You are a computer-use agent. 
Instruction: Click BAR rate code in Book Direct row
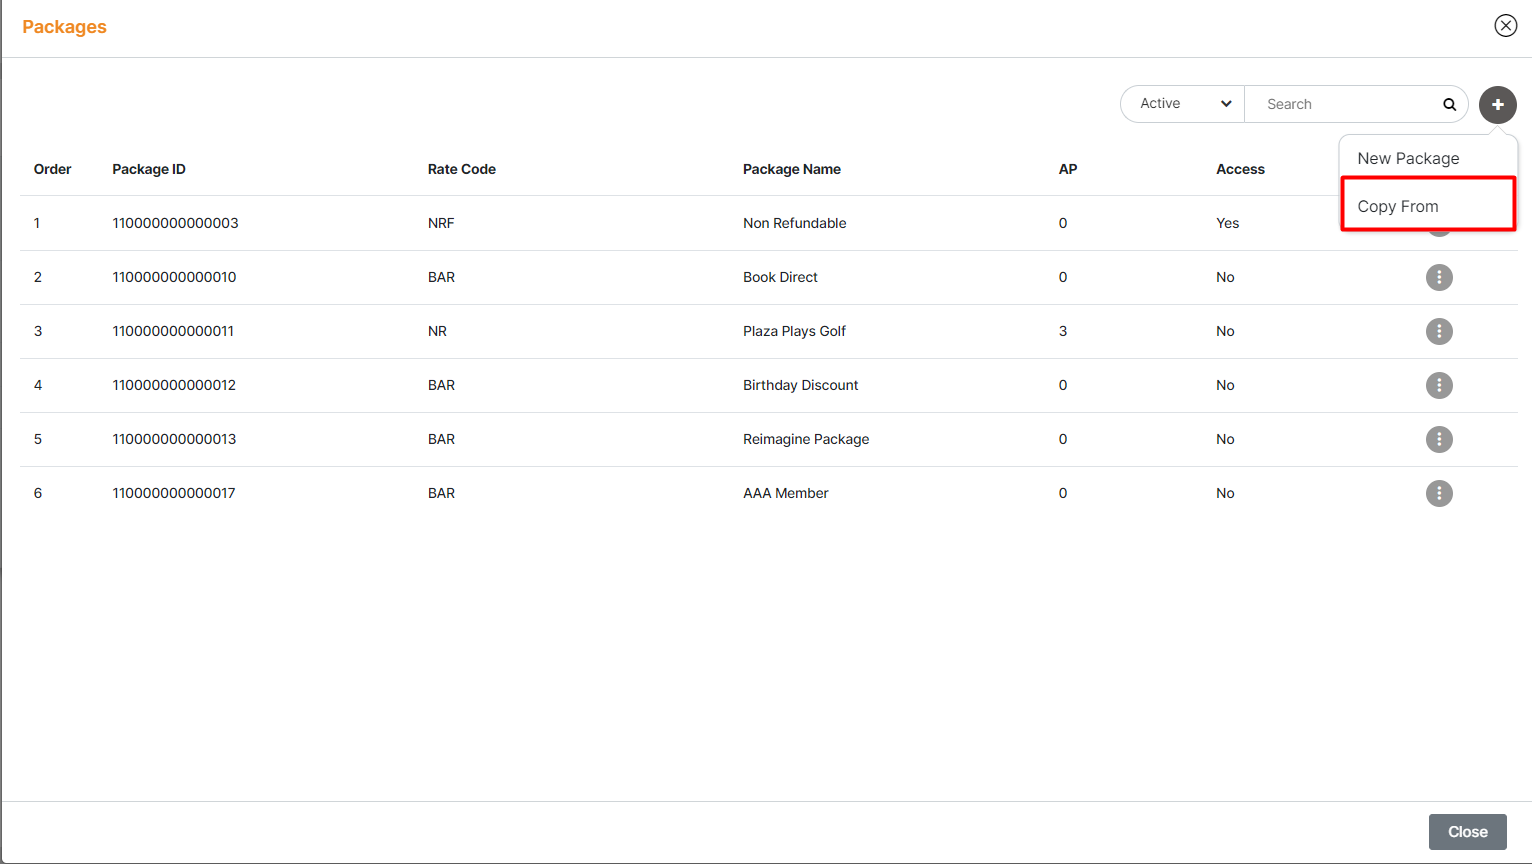441,277
